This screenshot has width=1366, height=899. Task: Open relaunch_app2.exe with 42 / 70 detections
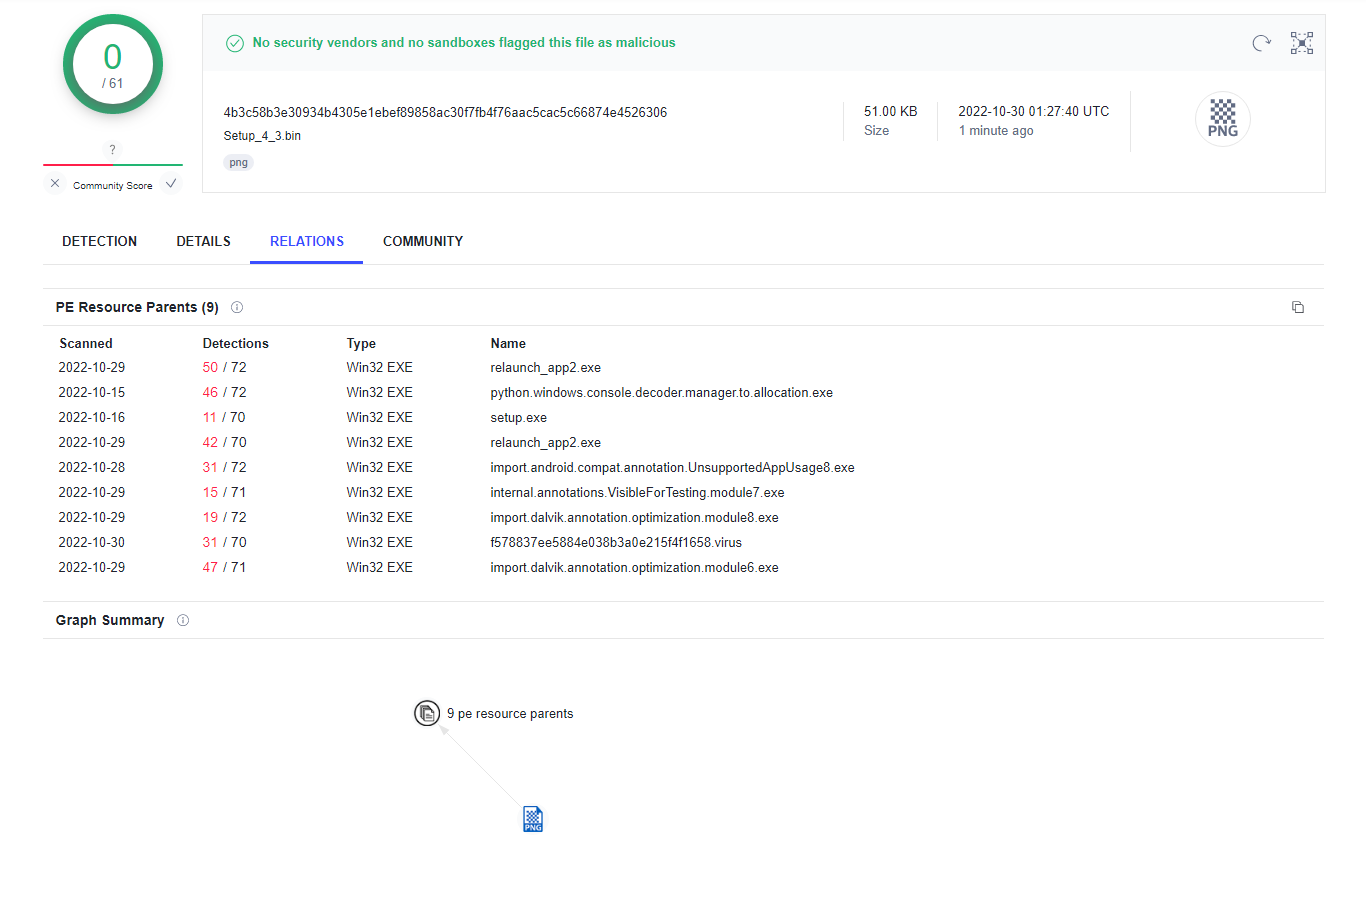point(546,443)
